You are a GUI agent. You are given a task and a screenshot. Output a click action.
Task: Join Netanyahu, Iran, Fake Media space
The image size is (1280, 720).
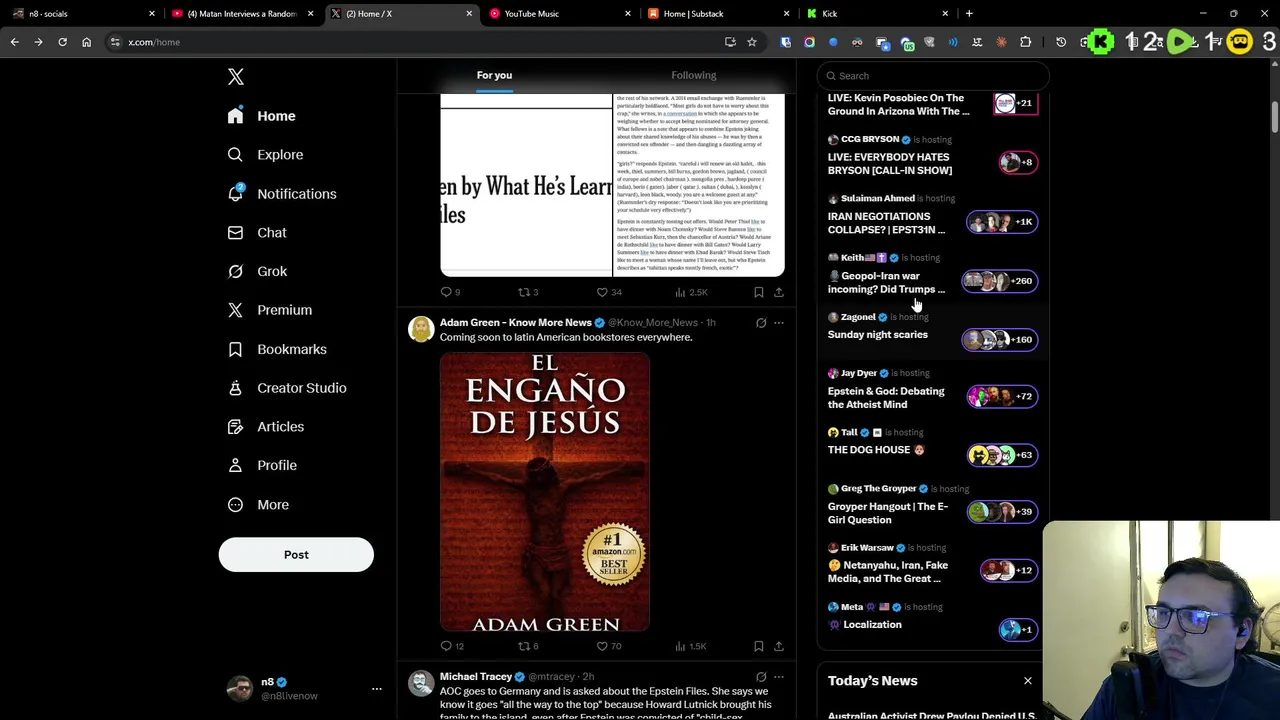(x=932, y=564)
